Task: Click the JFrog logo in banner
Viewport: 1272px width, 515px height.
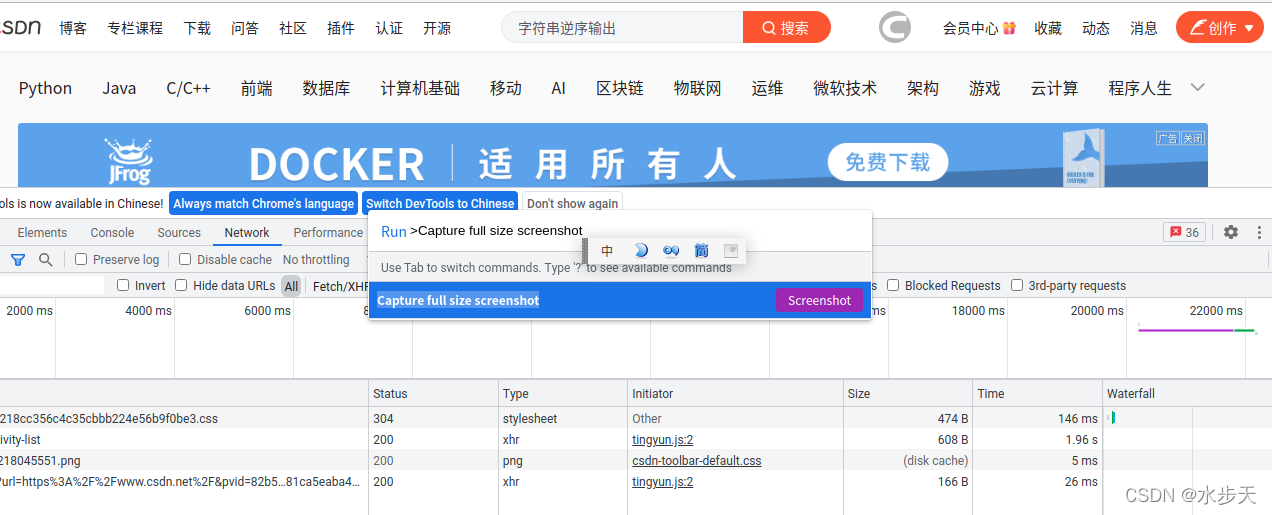Action: [x=129, y=163]
